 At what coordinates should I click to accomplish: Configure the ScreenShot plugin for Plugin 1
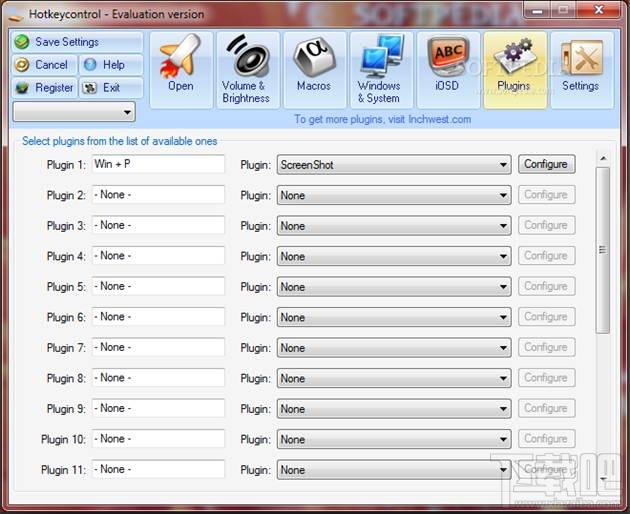[x=546, y=164]
